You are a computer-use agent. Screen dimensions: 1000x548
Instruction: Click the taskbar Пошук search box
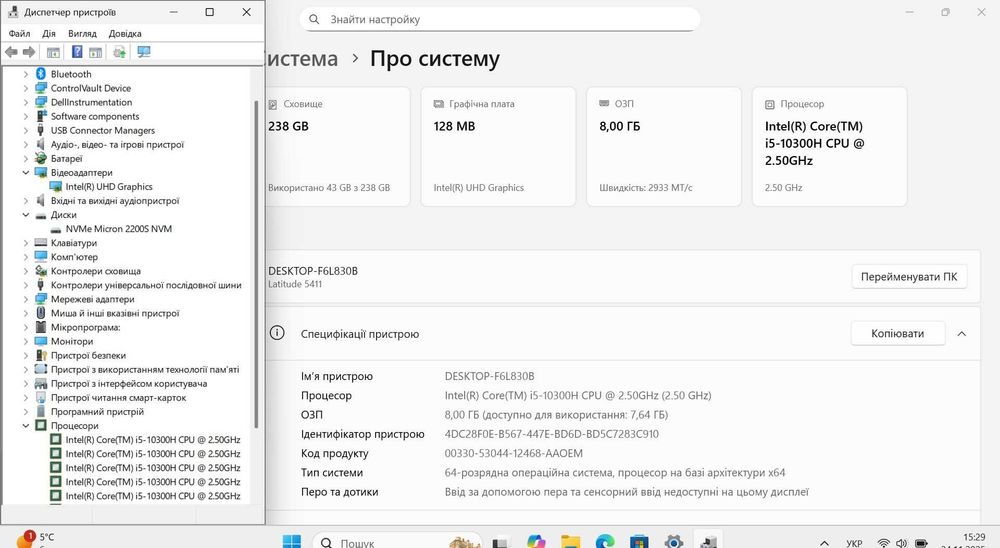397,542
